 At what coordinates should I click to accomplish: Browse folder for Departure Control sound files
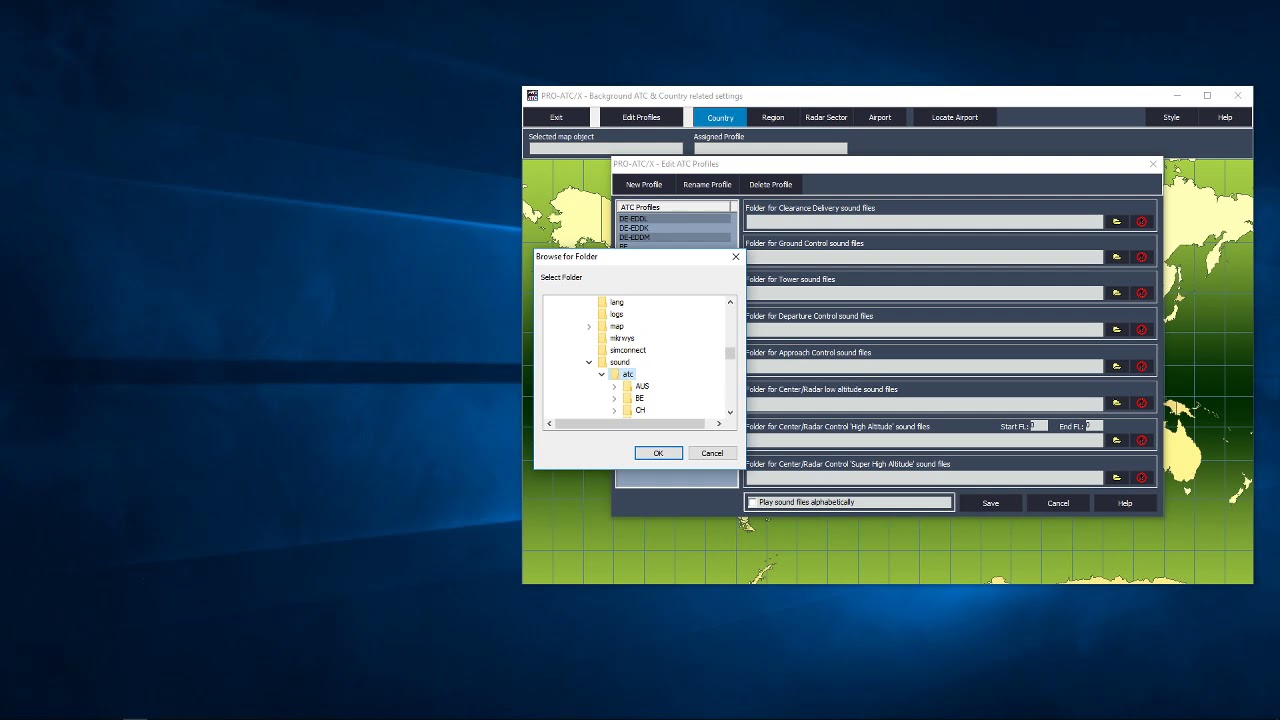pyautogui.click(x=1117, y=330)
